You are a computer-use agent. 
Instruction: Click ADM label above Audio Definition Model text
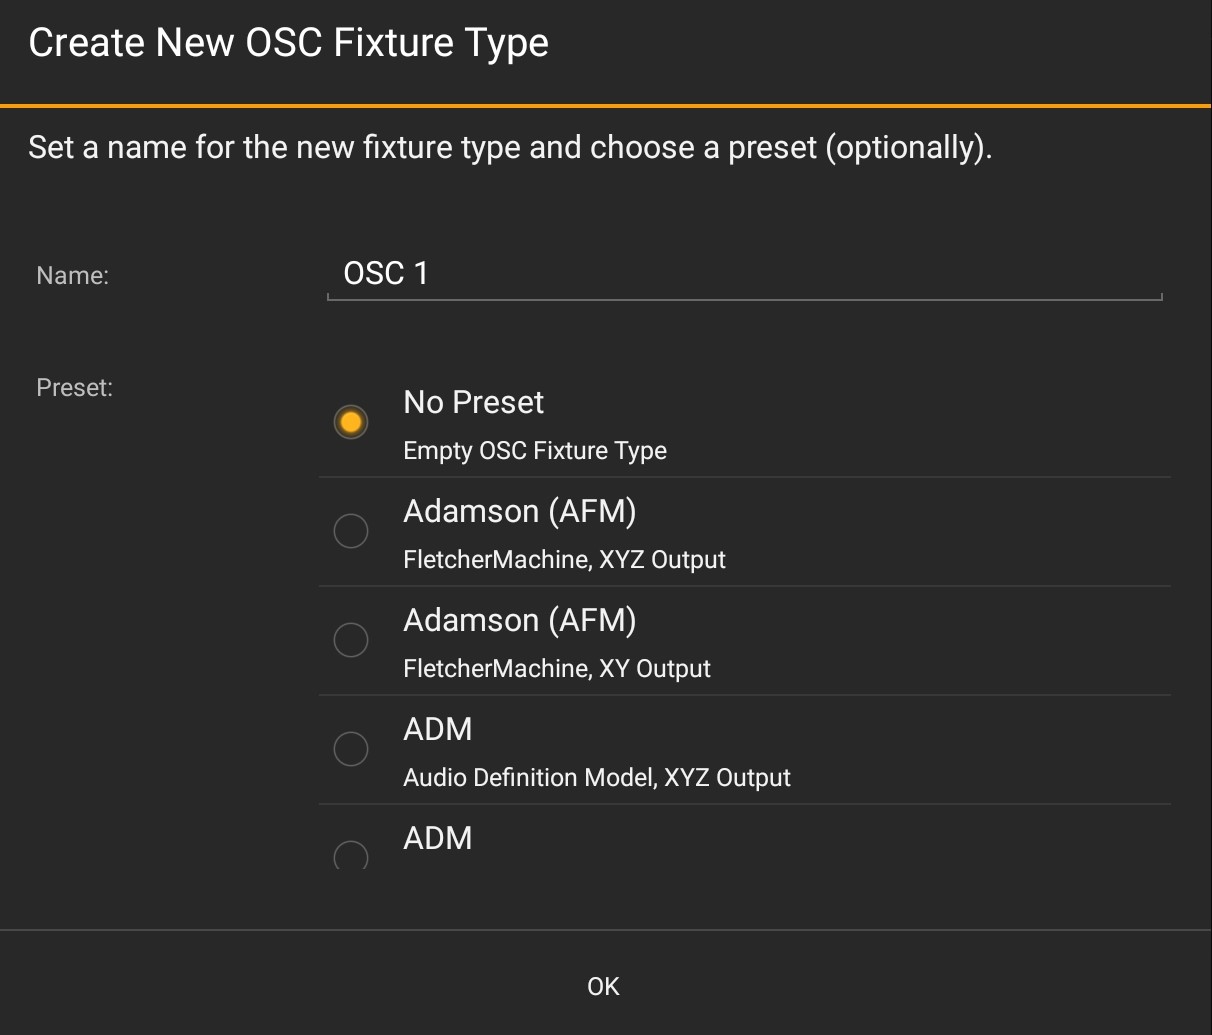437,729
